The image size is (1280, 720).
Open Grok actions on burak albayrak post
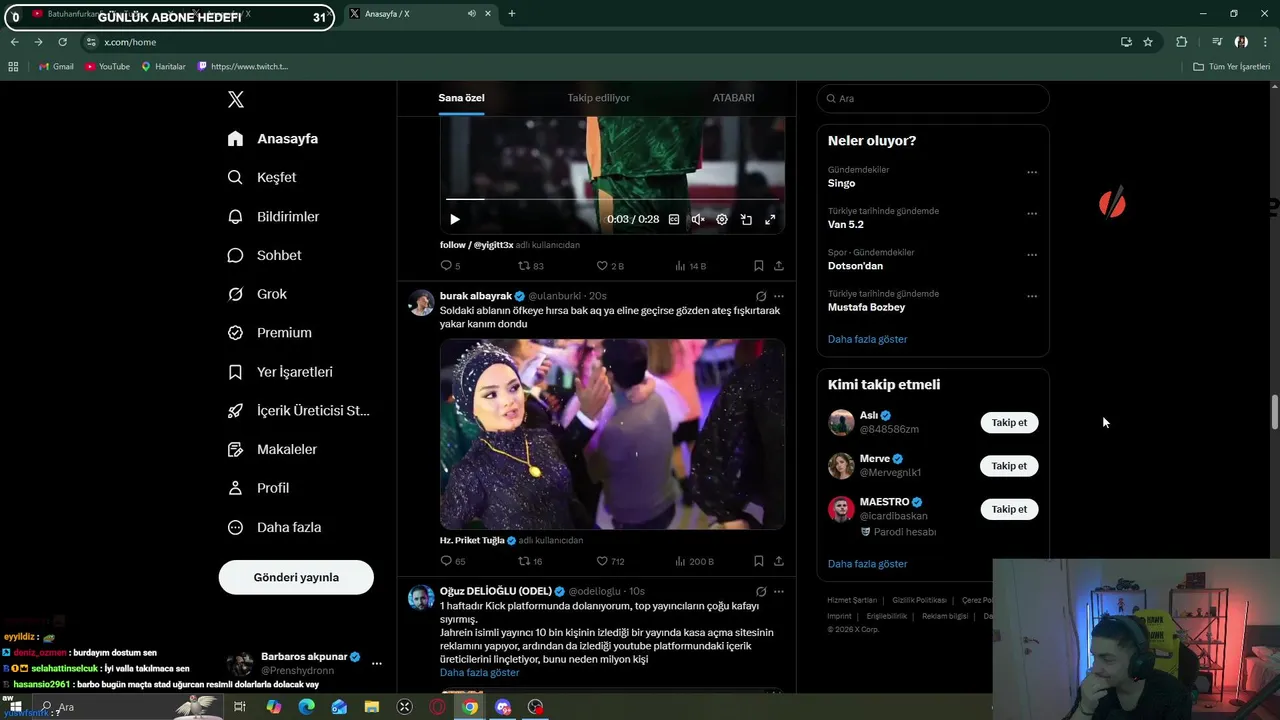761,296
